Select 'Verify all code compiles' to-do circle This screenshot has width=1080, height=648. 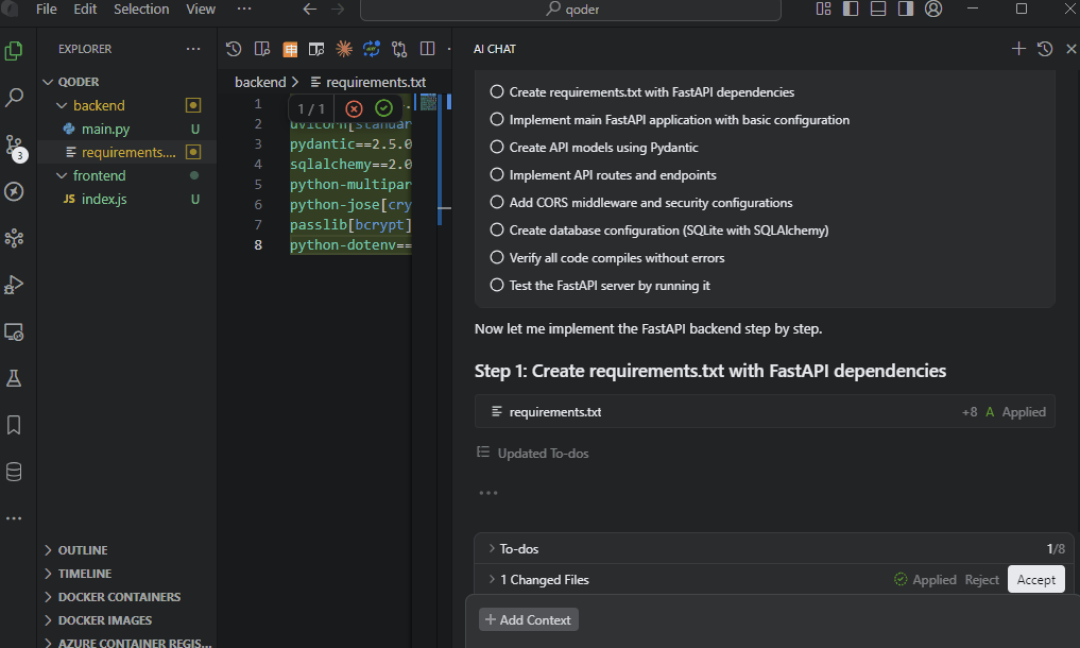click(497, 257)
